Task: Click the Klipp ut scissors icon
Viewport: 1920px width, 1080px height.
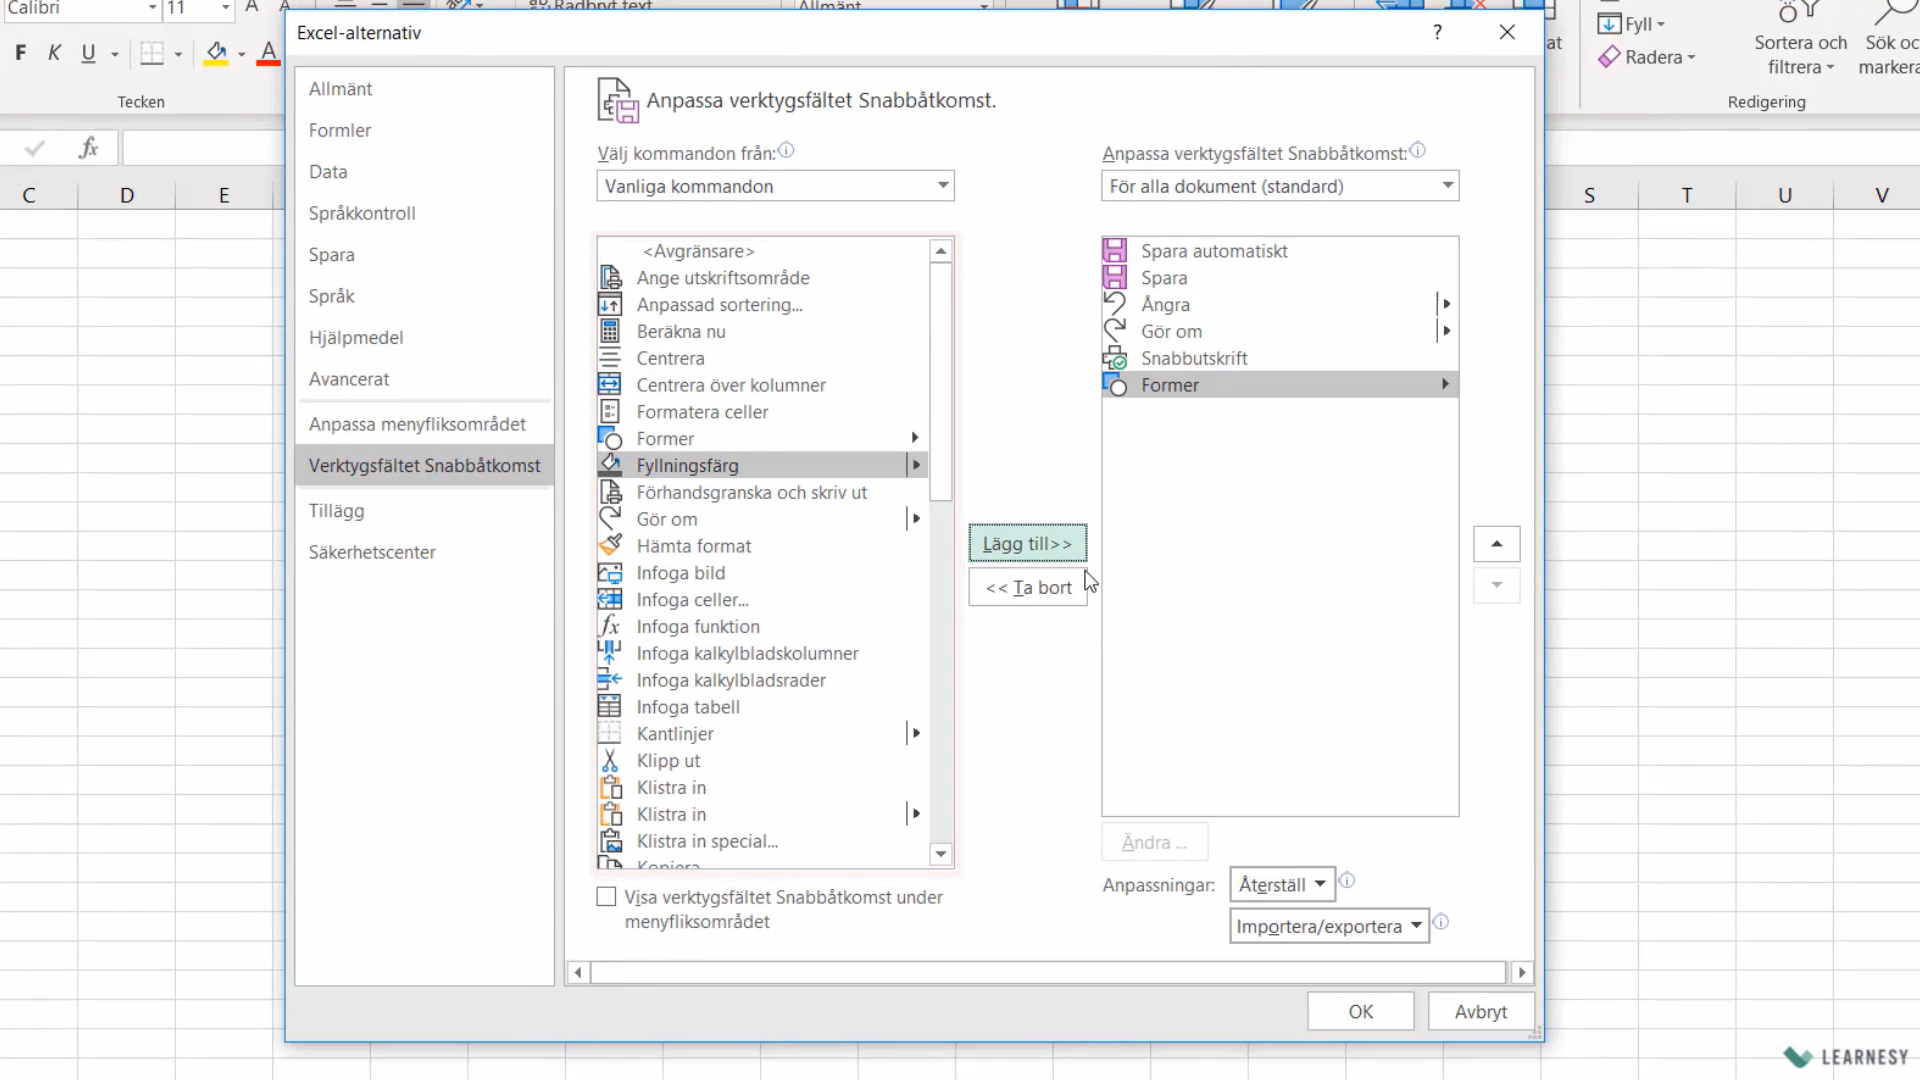Action: (610, 761)
